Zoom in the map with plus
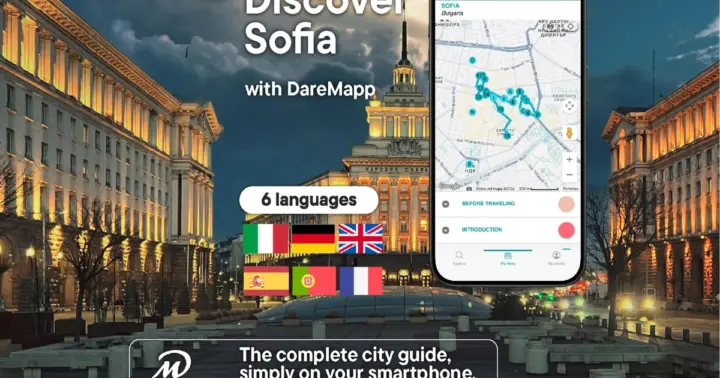The image size is (720, 378). tap(569, 159)
